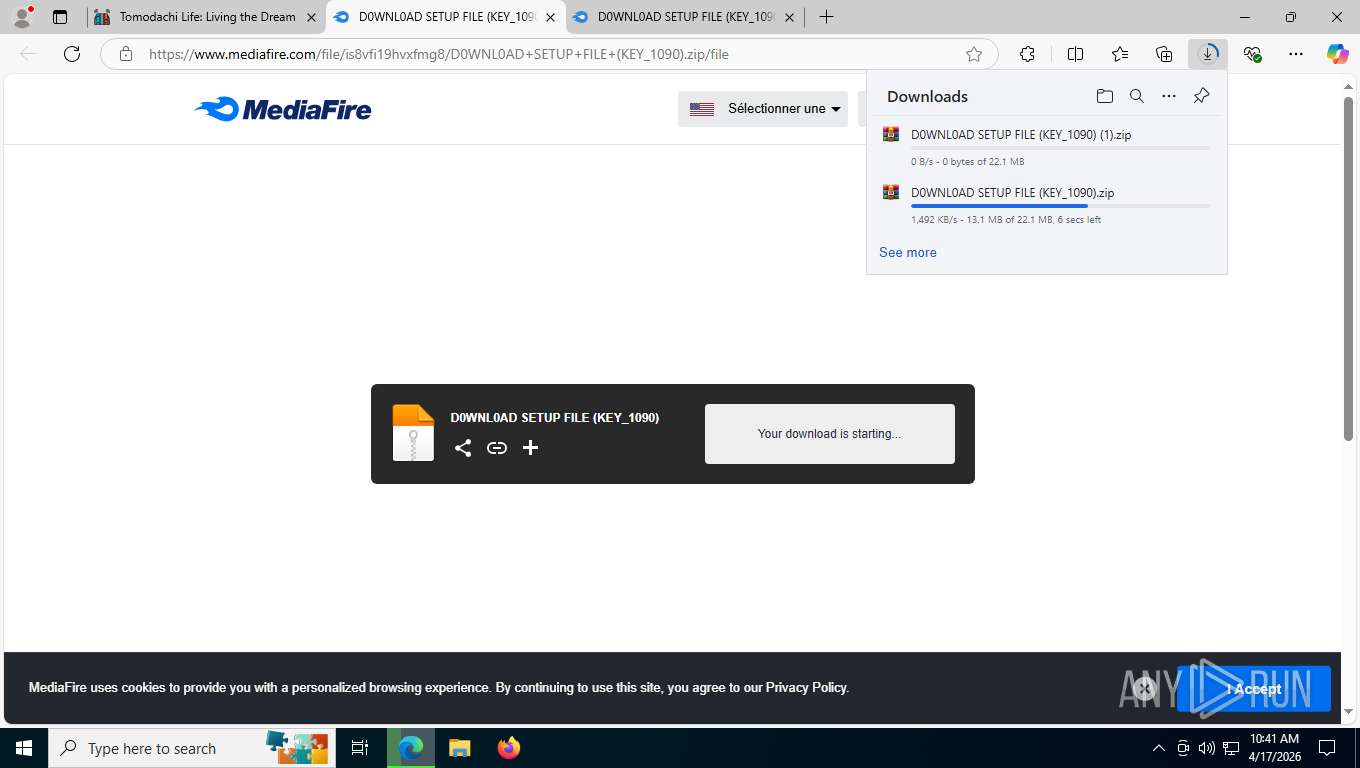The image size is (1360, 768).
Task: Open File Explorer from taskbar
Action: 459,748
